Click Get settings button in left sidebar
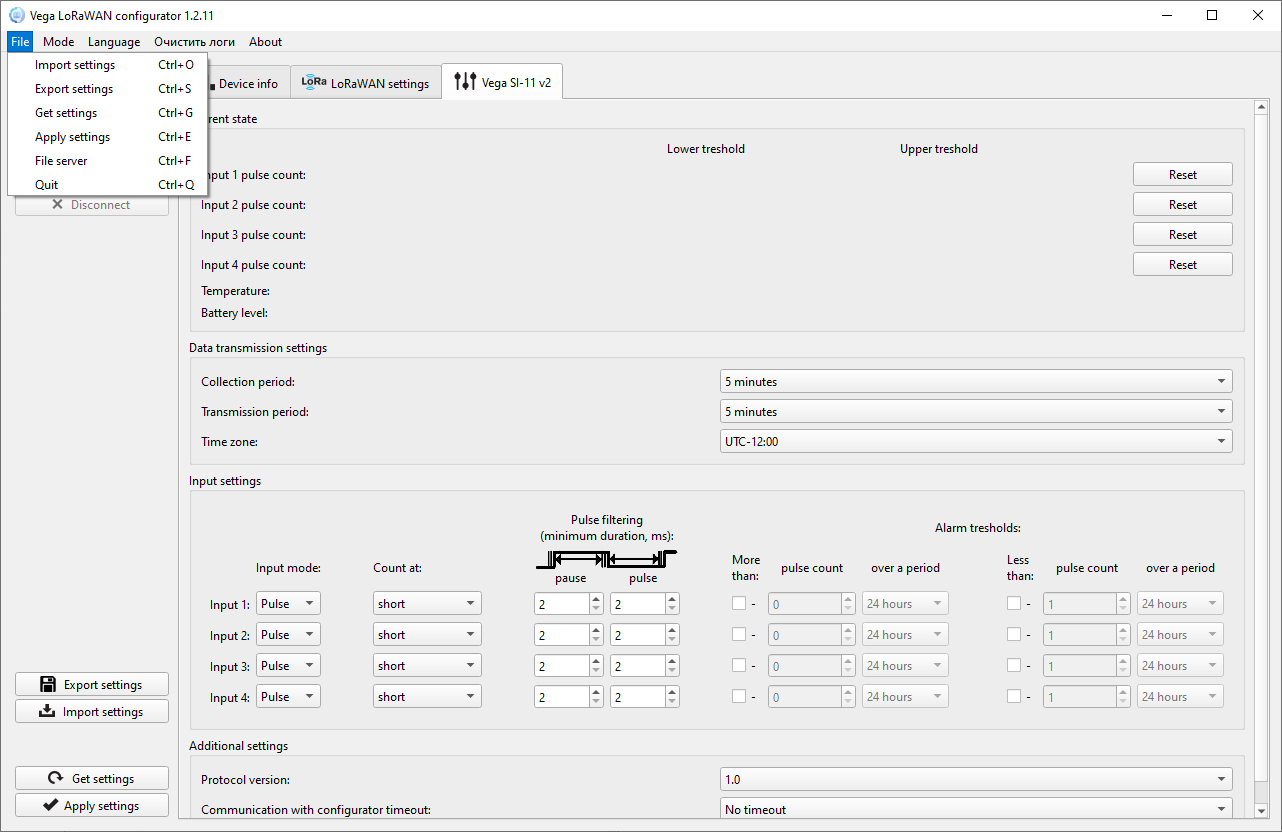This screenshot has width=1282, height=832. click(92, 779)
